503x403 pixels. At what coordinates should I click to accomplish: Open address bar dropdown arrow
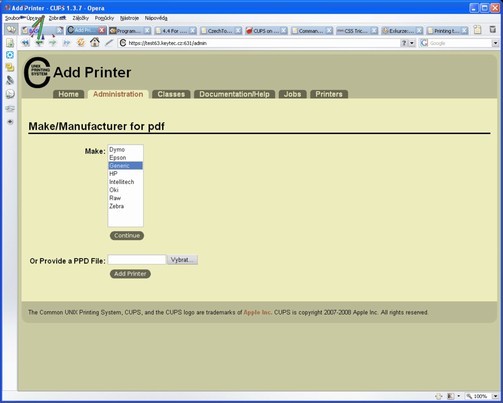412,43
